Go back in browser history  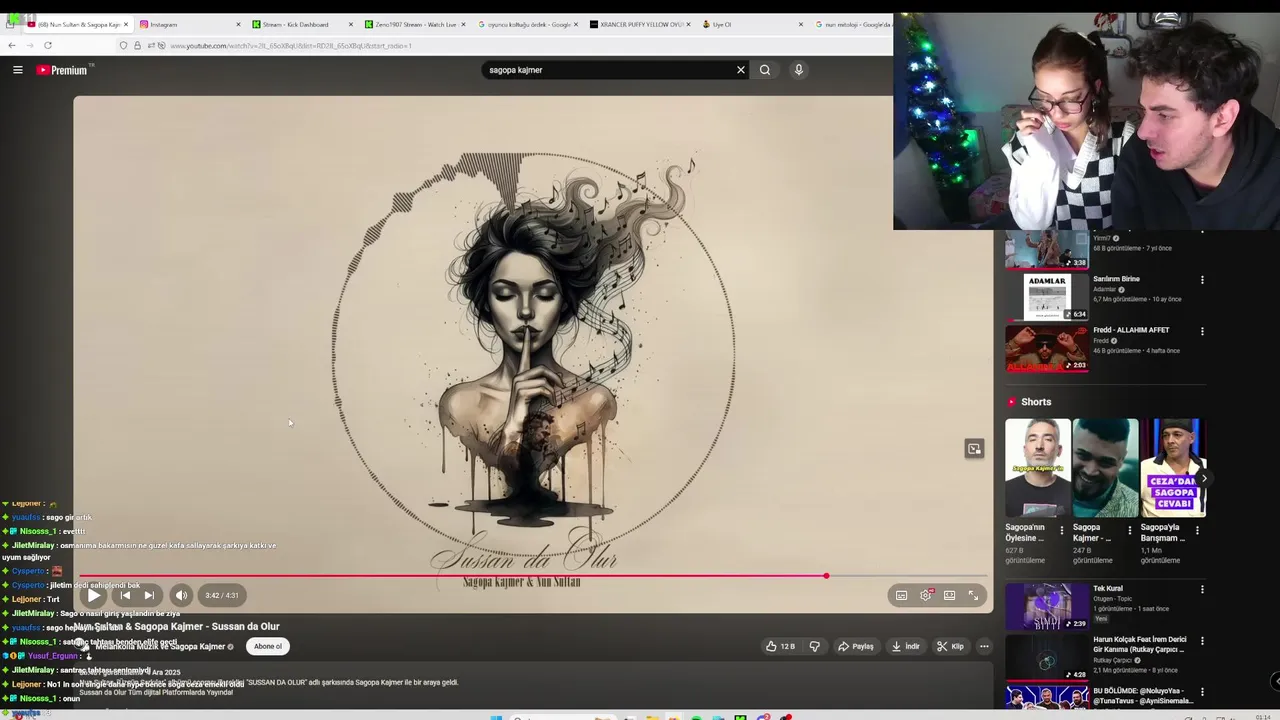(11, 45)
